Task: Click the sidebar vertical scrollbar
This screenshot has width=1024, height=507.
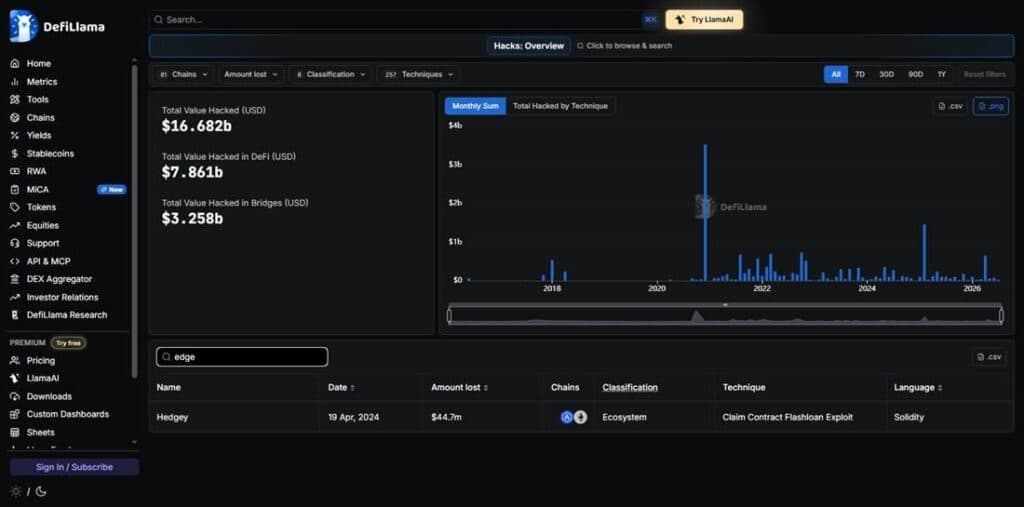Action: 135,221
